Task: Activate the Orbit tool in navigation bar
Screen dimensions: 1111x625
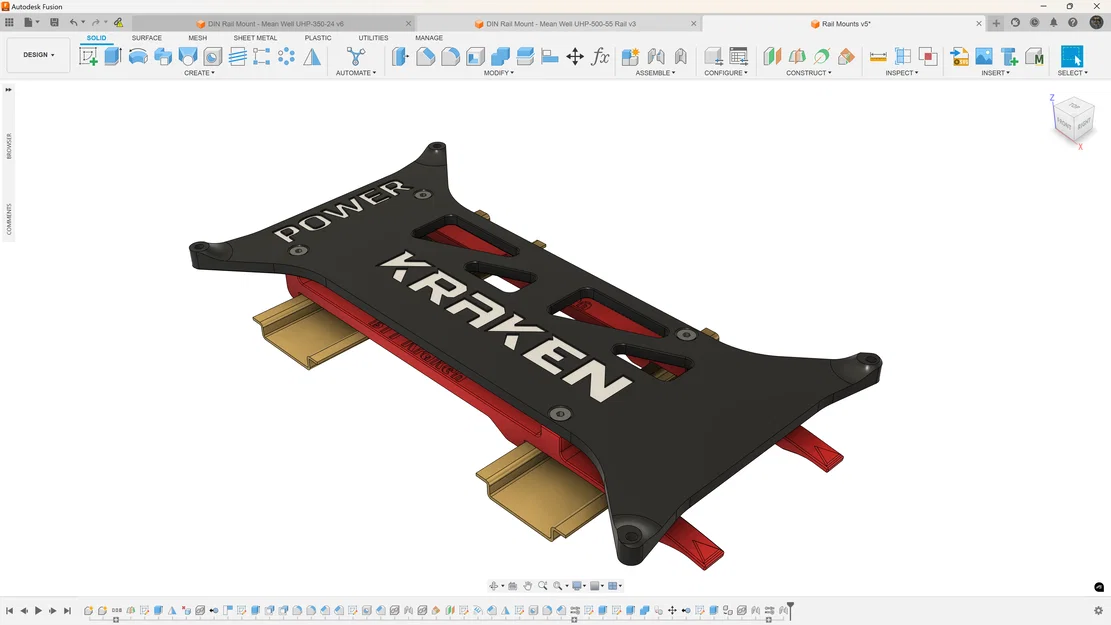Action: pyautogui.click(x=494, y=585)
